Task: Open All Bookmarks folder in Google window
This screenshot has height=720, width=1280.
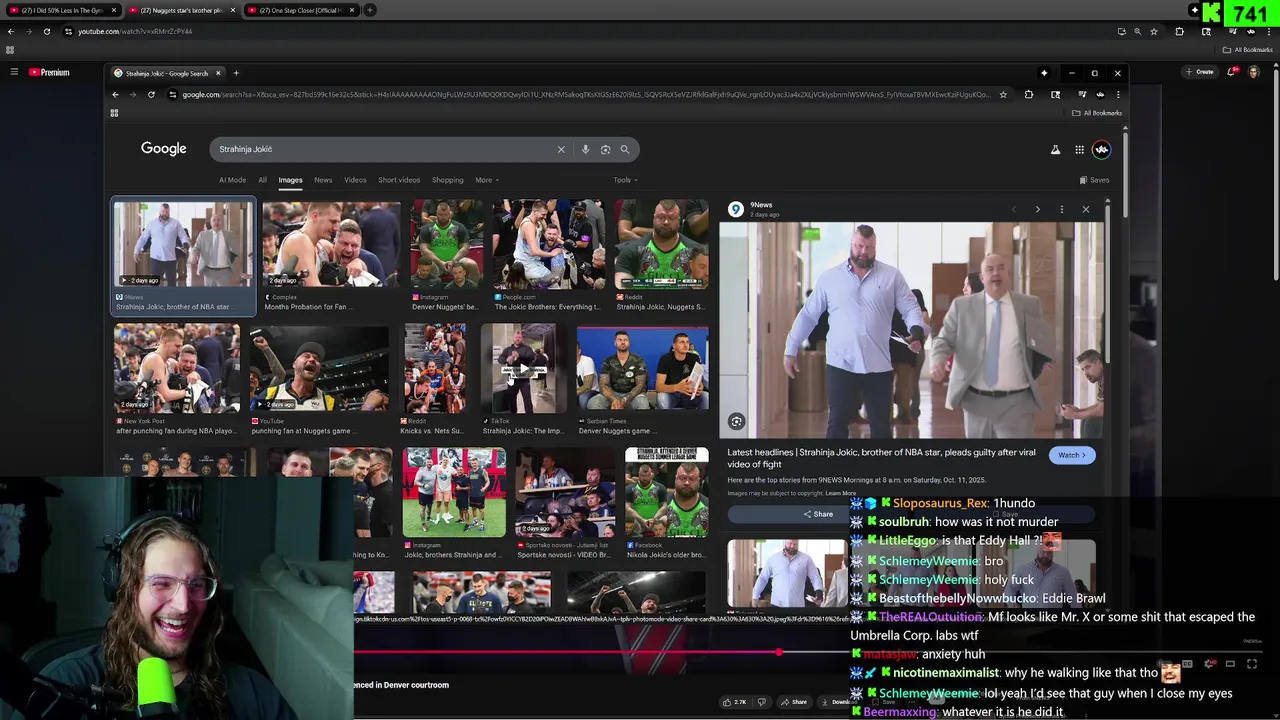Action: (1097, 113)
